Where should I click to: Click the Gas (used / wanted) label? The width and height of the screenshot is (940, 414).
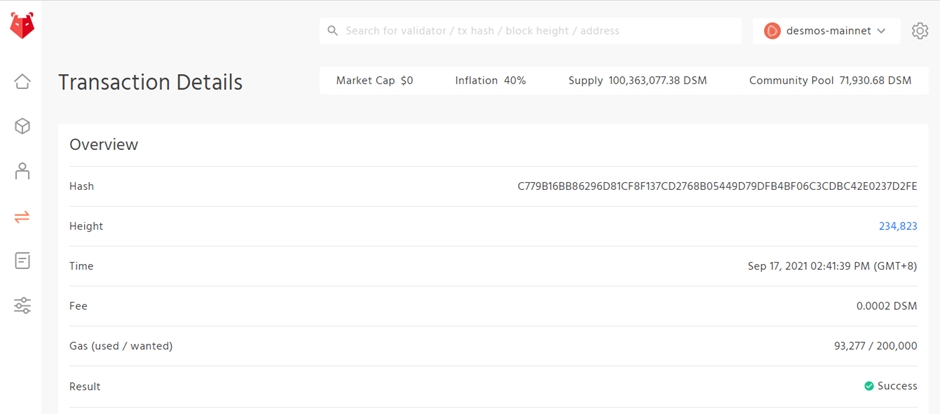[x=121, y=346]
